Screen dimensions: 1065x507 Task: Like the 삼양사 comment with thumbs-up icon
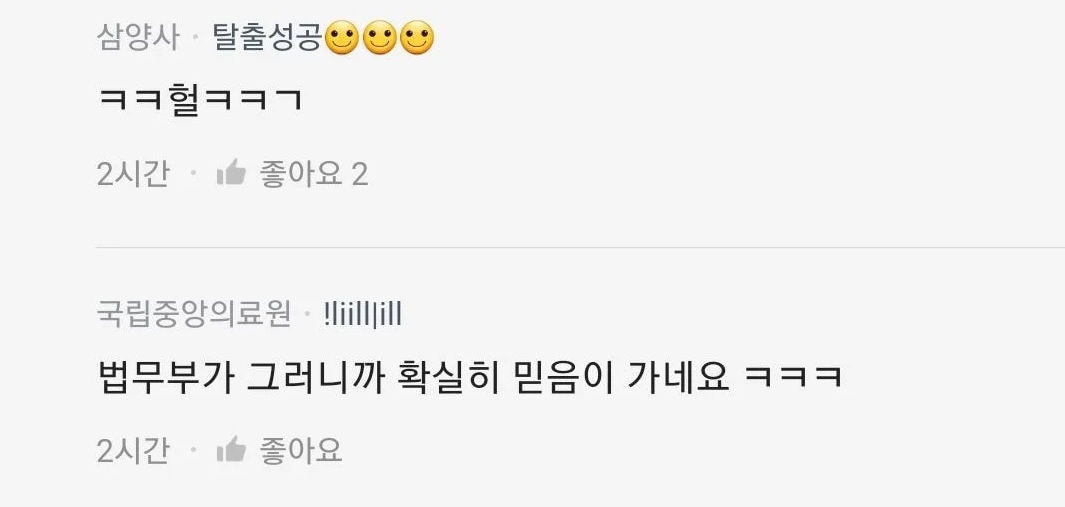231,173
